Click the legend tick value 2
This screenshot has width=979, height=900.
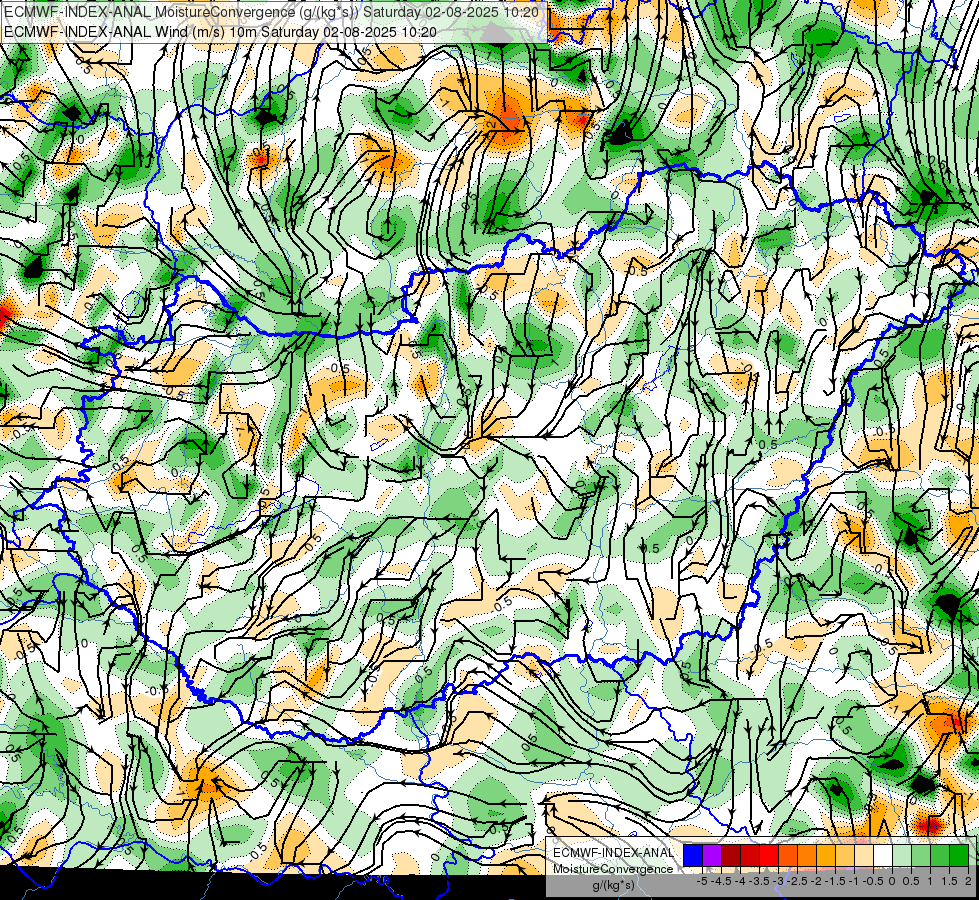click(968, 881)
